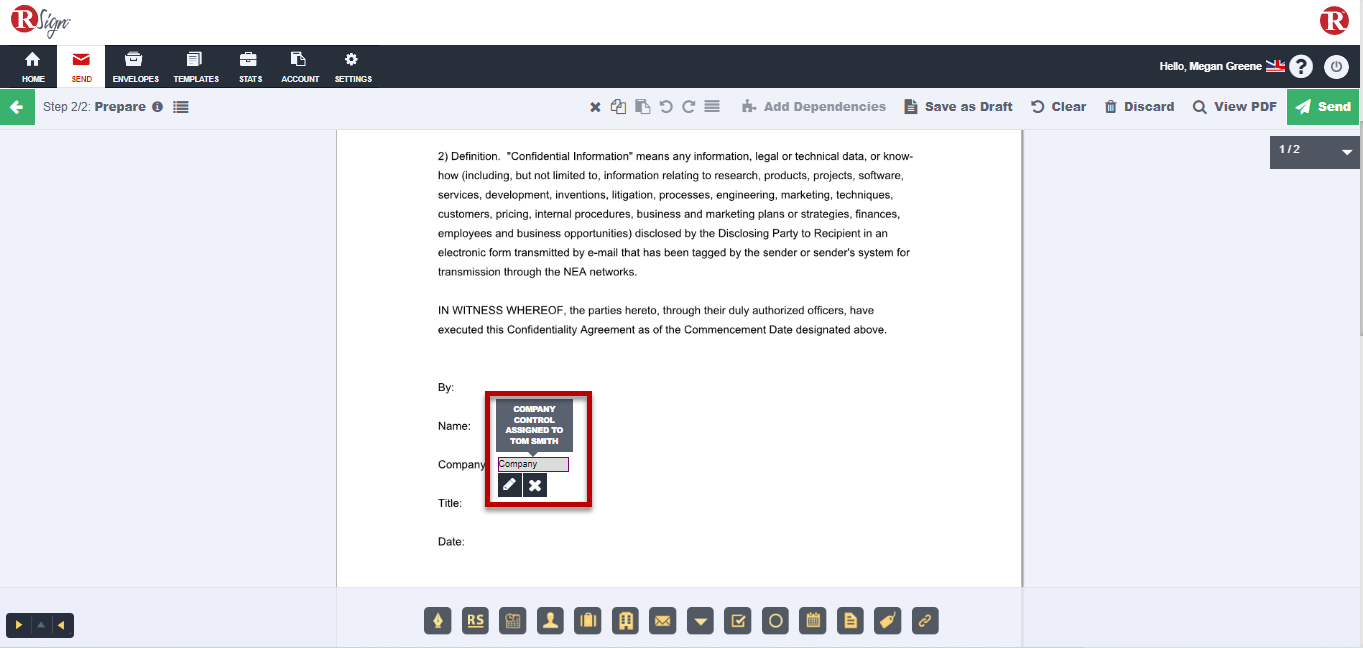Add the Company building control

coord(626,621)
